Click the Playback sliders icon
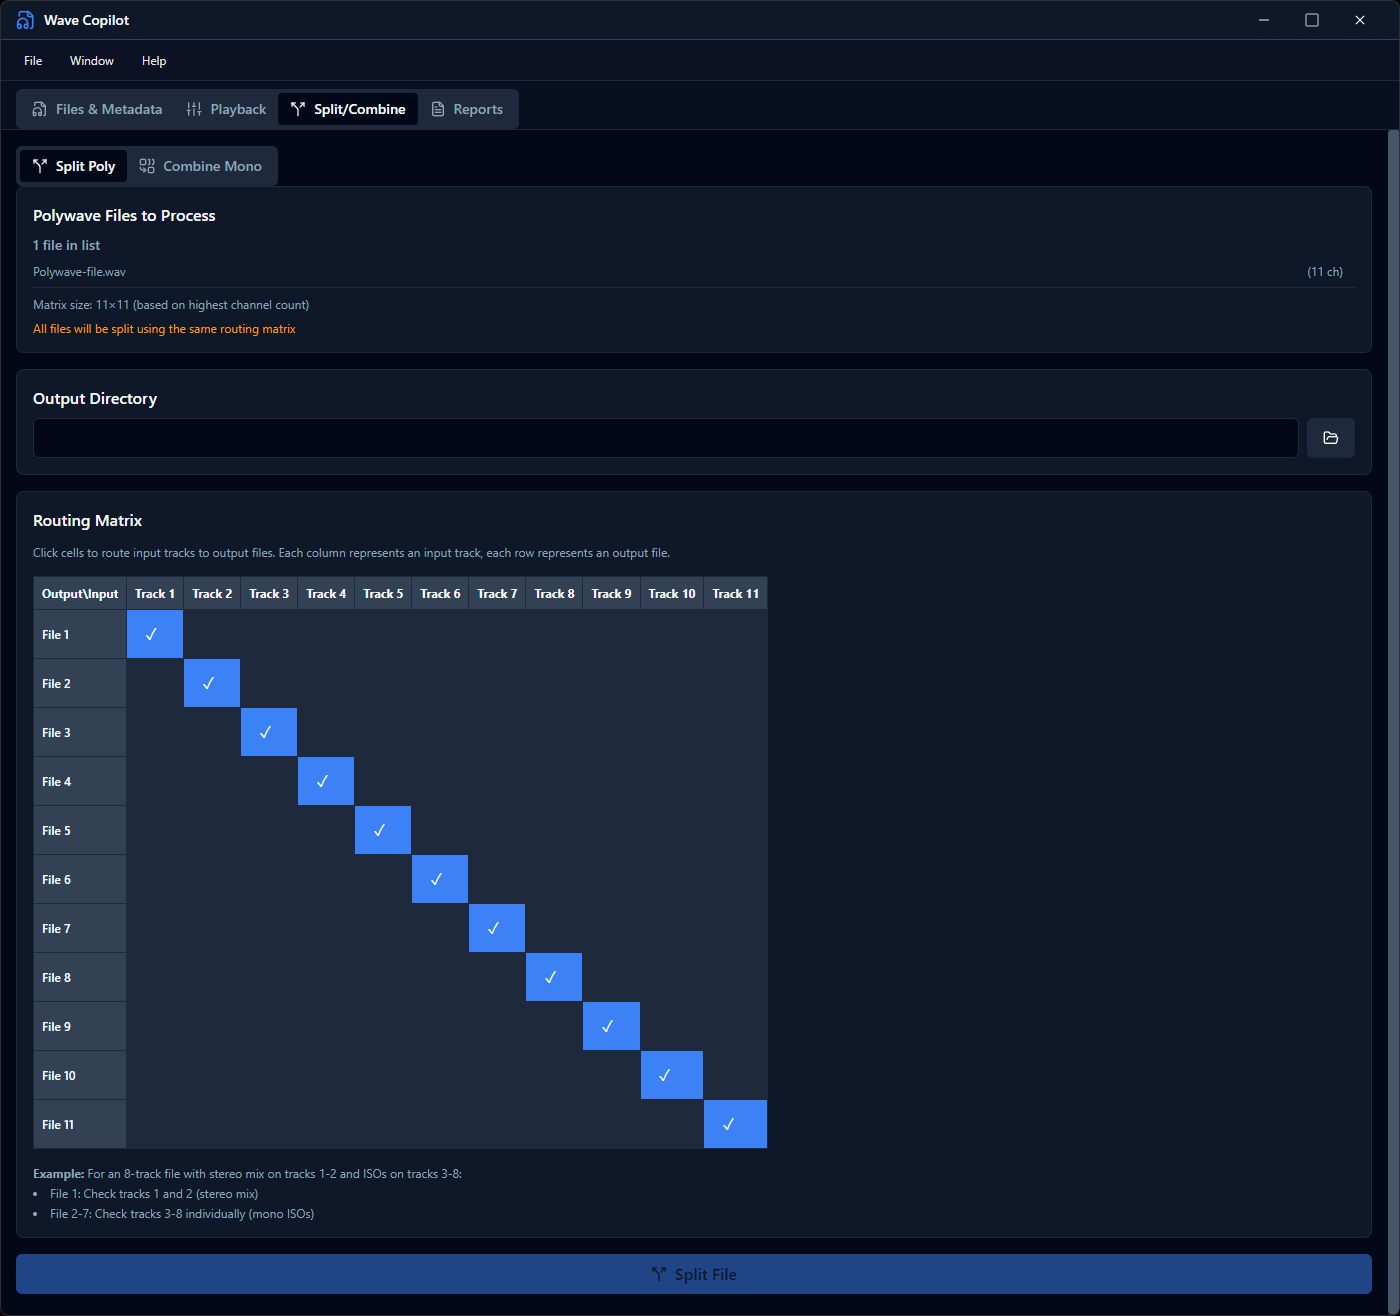 click(194, 109)
